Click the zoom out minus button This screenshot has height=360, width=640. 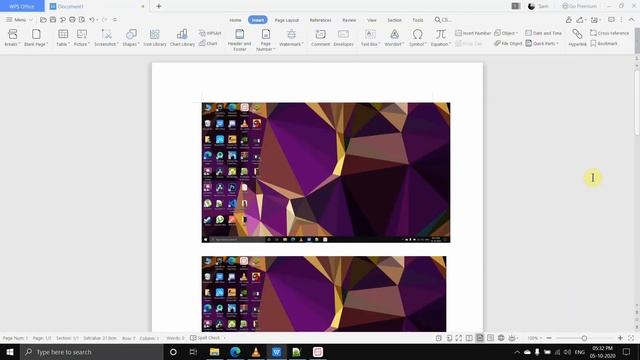549,338
